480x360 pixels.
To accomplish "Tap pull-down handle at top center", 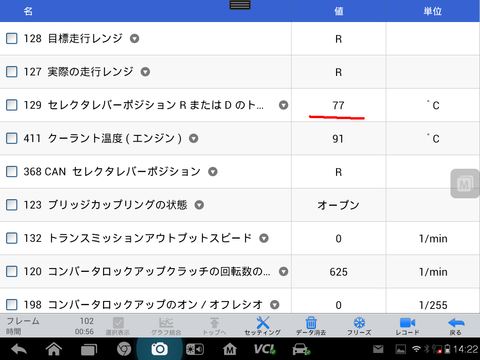I will coord(240,5).
